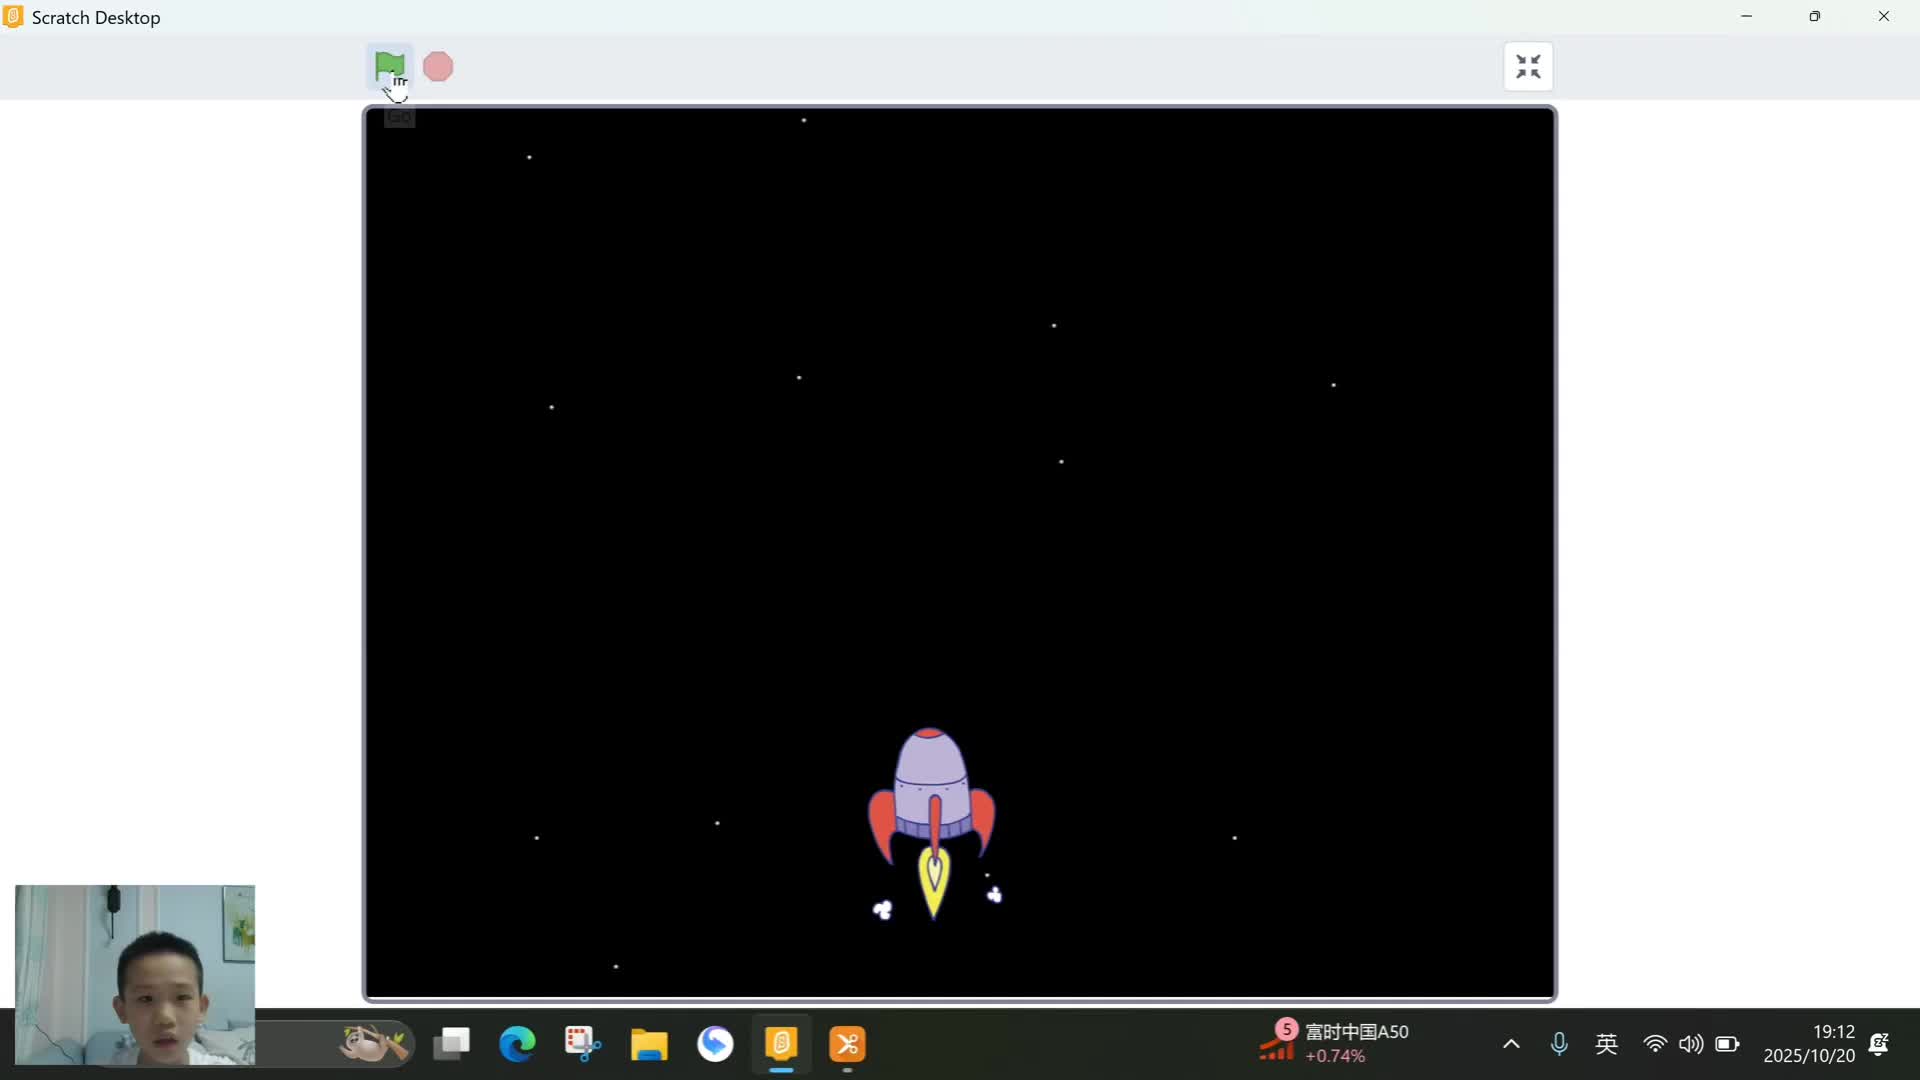Exit full screen stage mode
1920x1080 pixels.
(1528, 67)
